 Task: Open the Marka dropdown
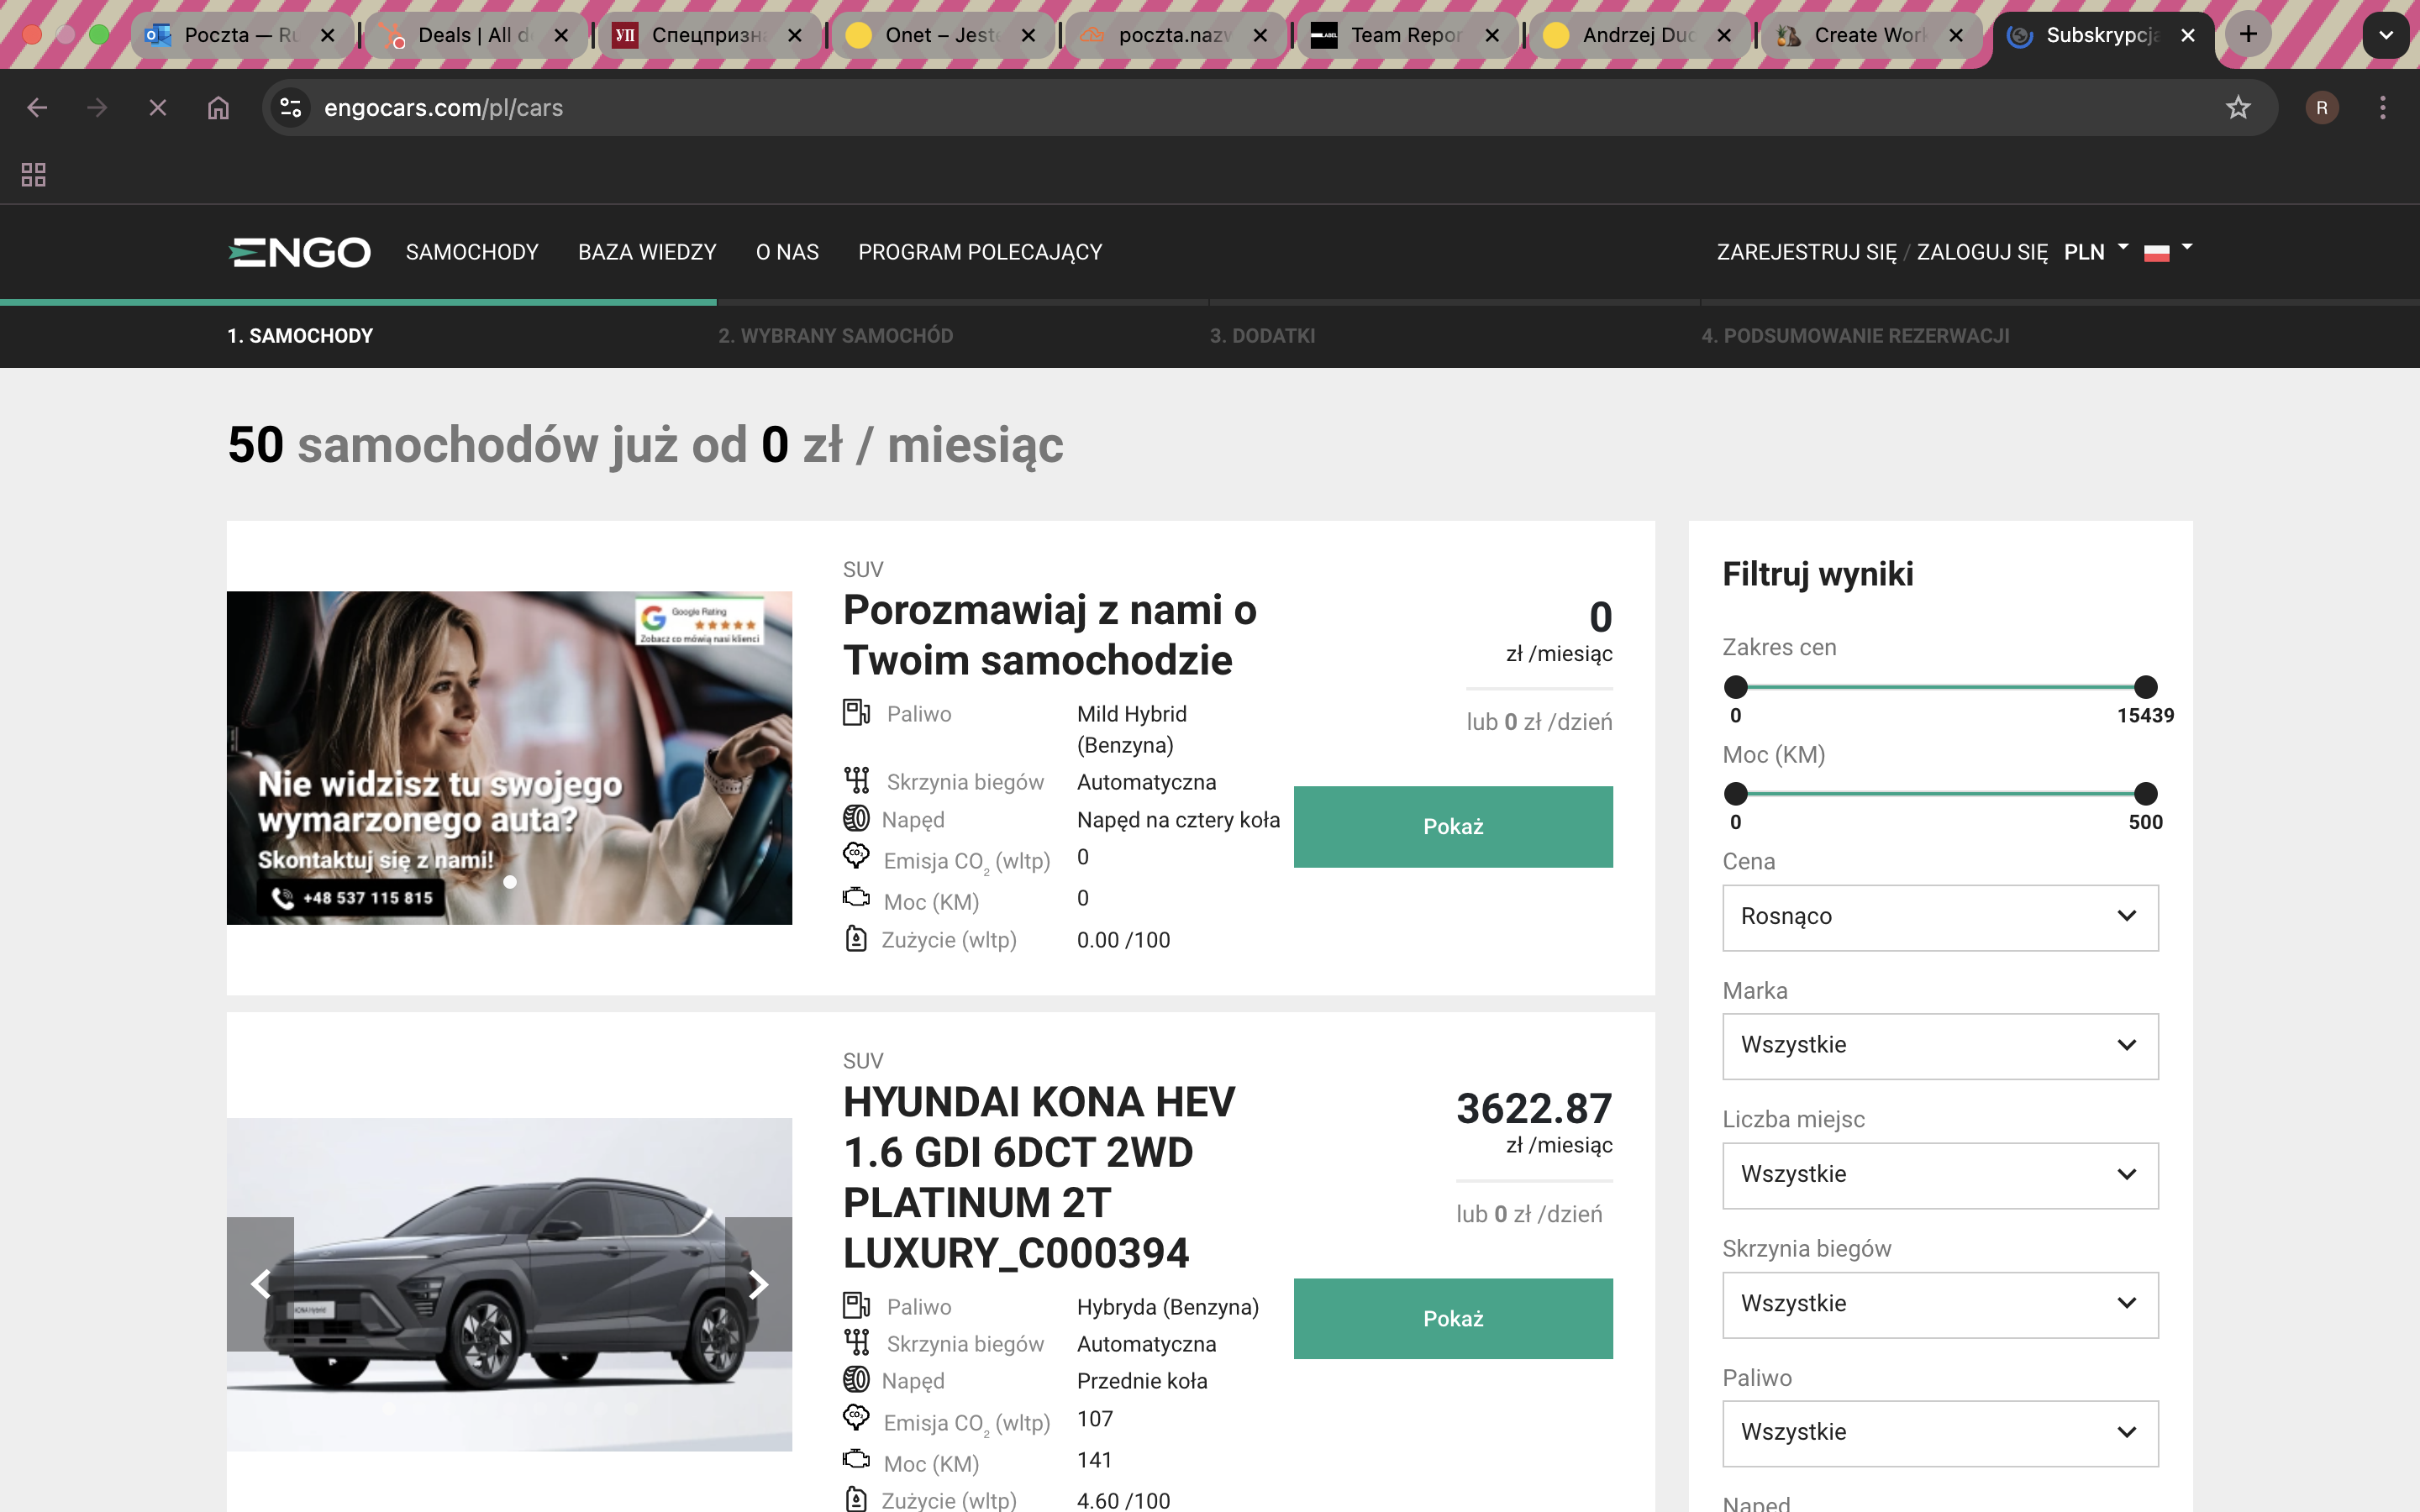(x=1940, y=1046)
